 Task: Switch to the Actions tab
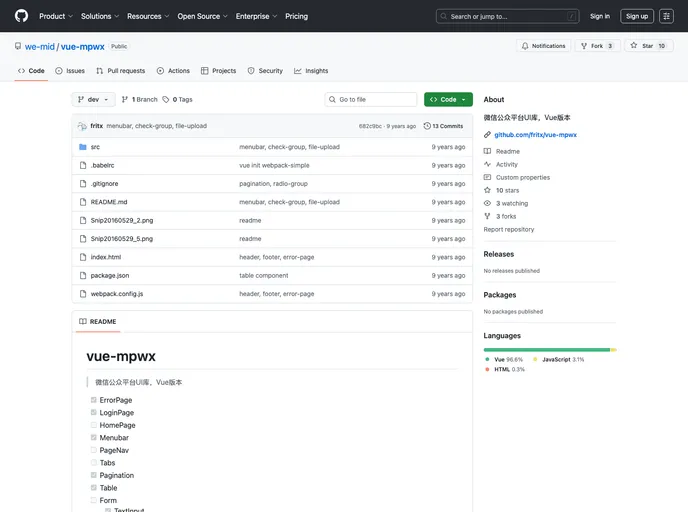coord(173,71)
